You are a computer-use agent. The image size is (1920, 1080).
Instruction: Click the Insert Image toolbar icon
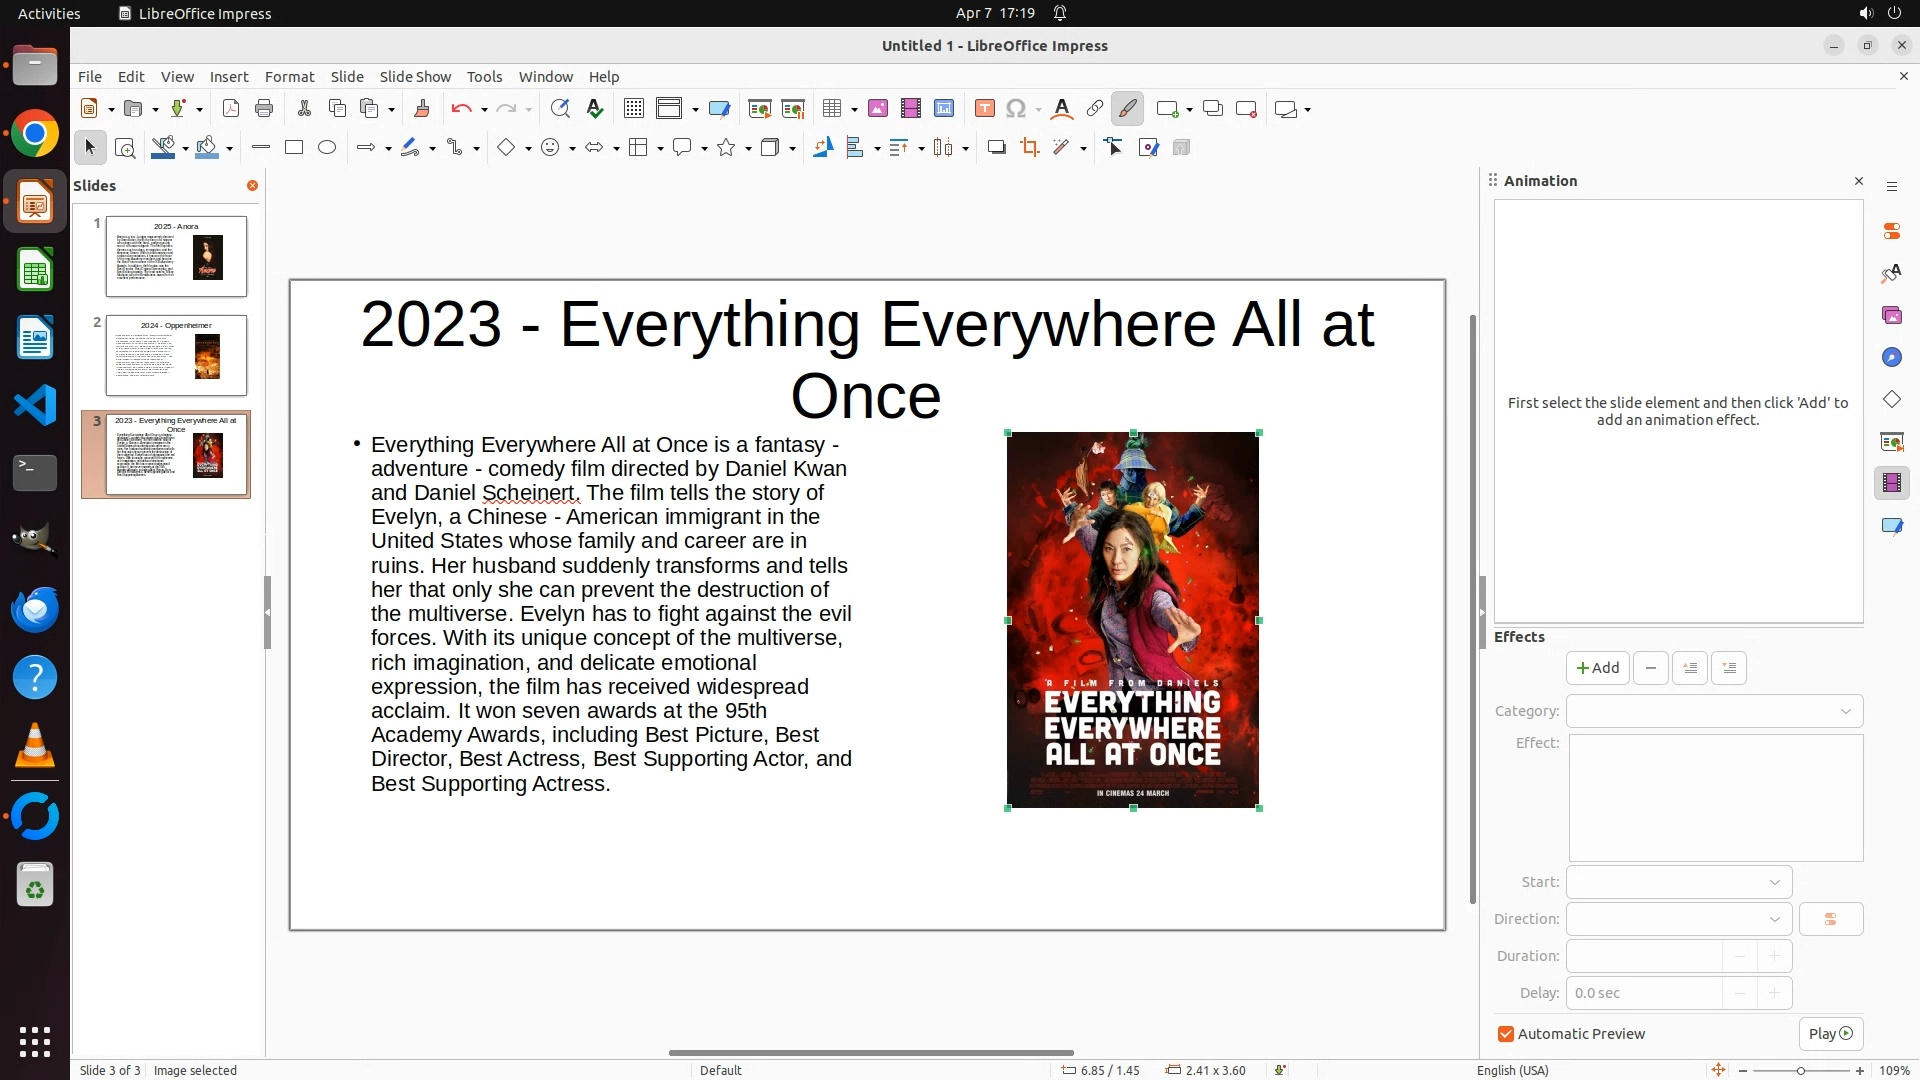(877, 109)
